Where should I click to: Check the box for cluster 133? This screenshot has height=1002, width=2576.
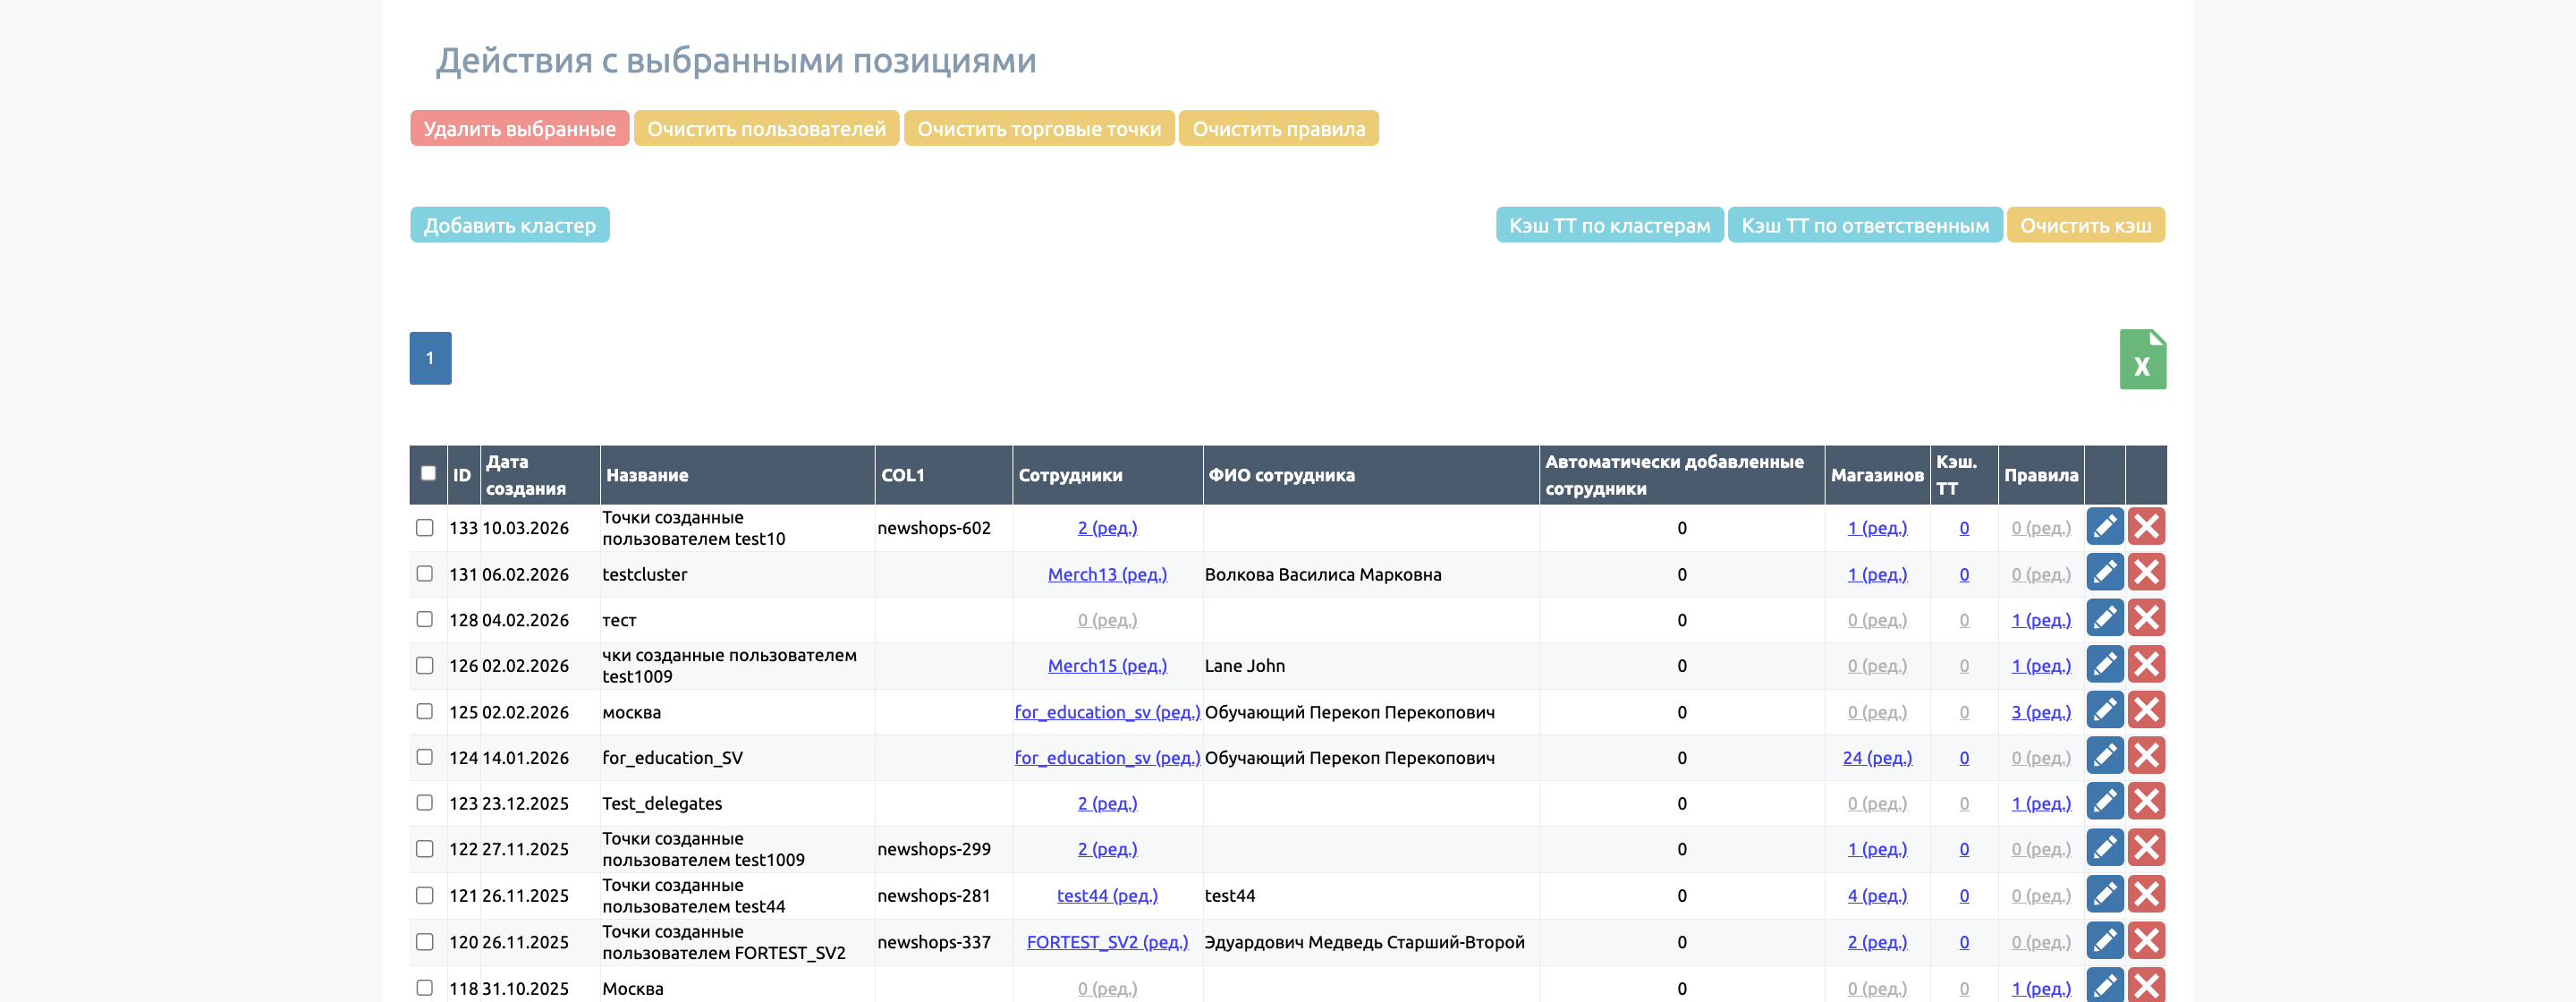tap(424, 528)
